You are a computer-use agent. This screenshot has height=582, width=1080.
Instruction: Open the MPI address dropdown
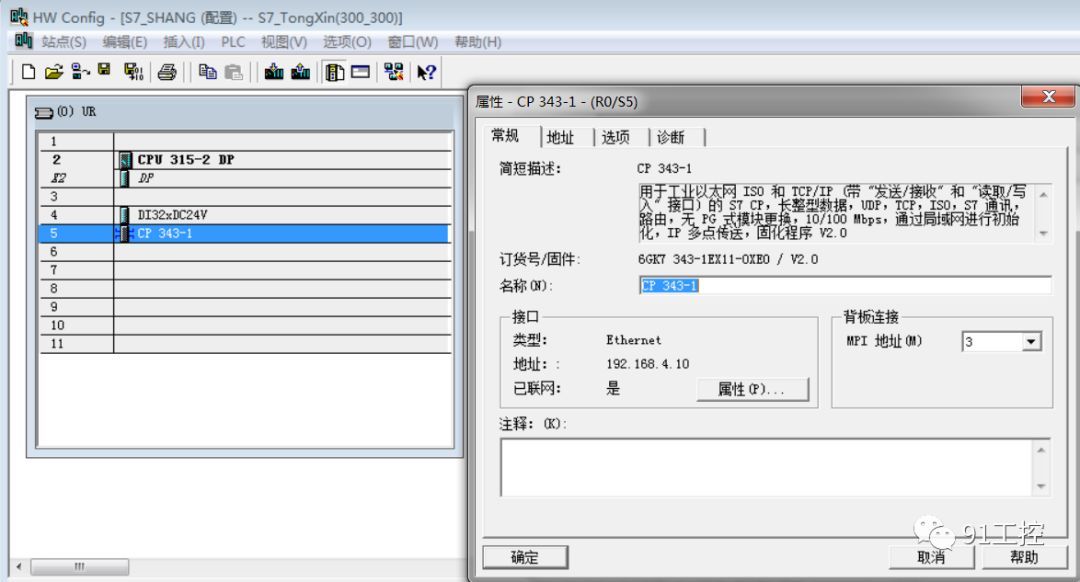(1031, 342)
